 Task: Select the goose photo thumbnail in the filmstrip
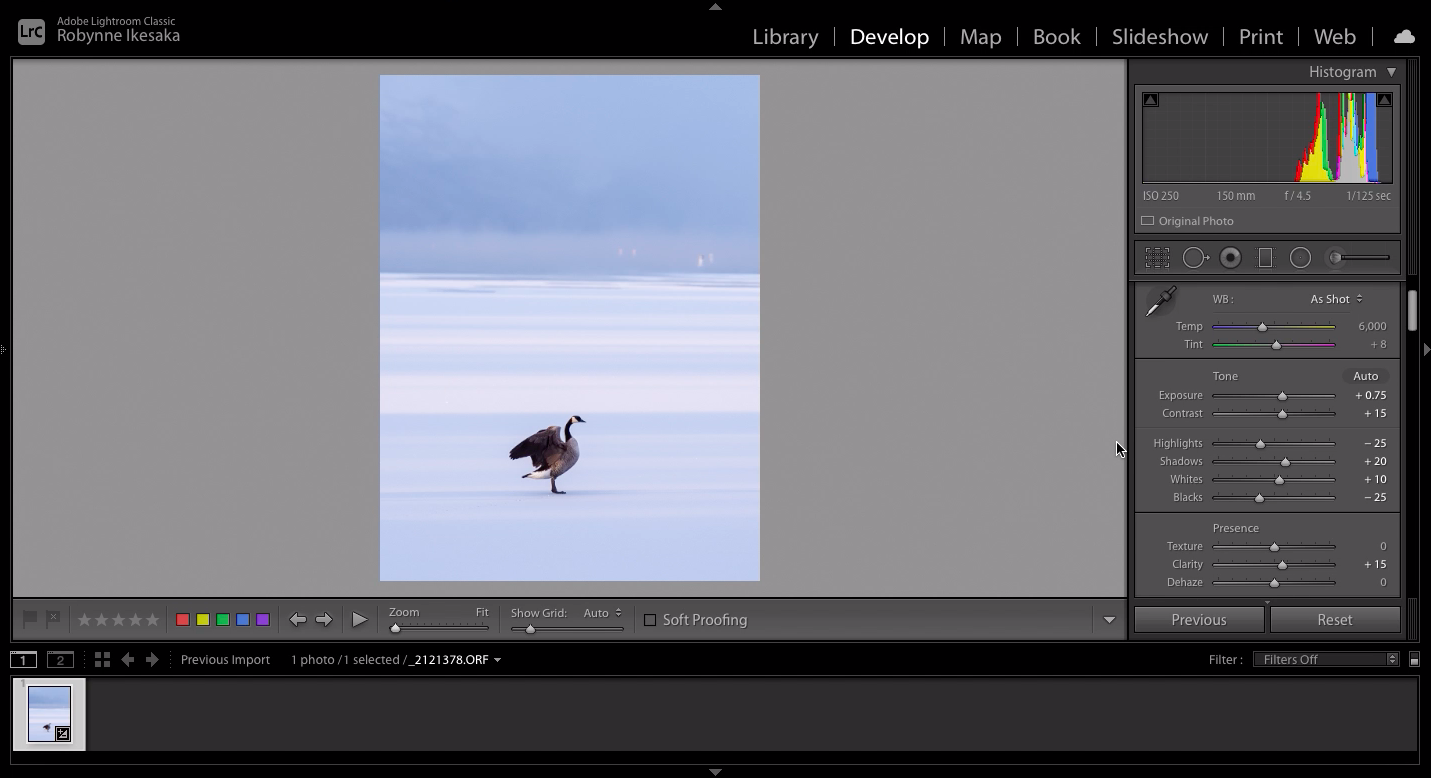point(50,713)
